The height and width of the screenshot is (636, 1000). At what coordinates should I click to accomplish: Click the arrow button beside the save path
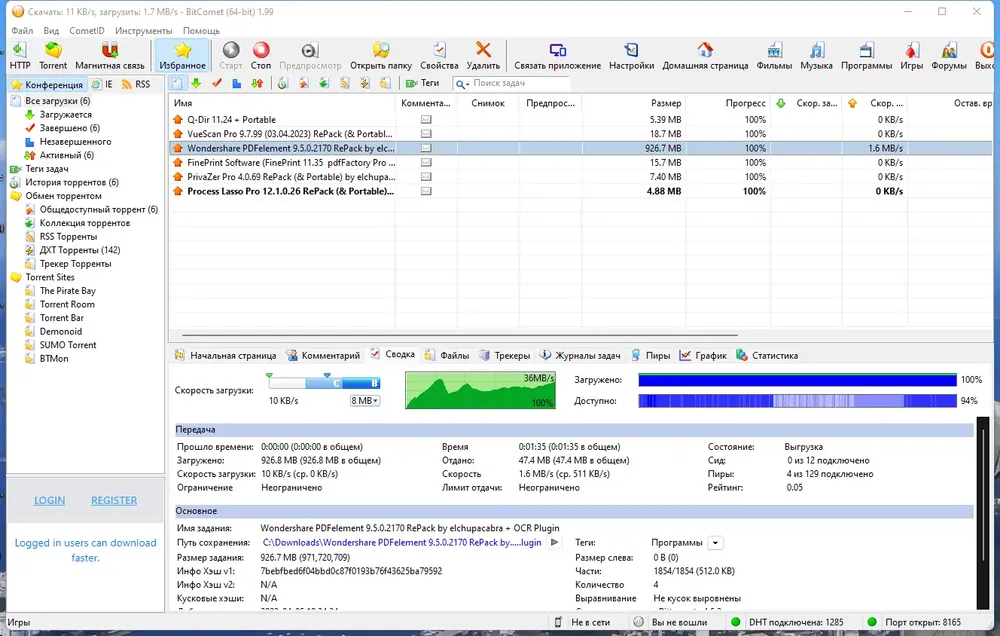(x=555, y=543)
